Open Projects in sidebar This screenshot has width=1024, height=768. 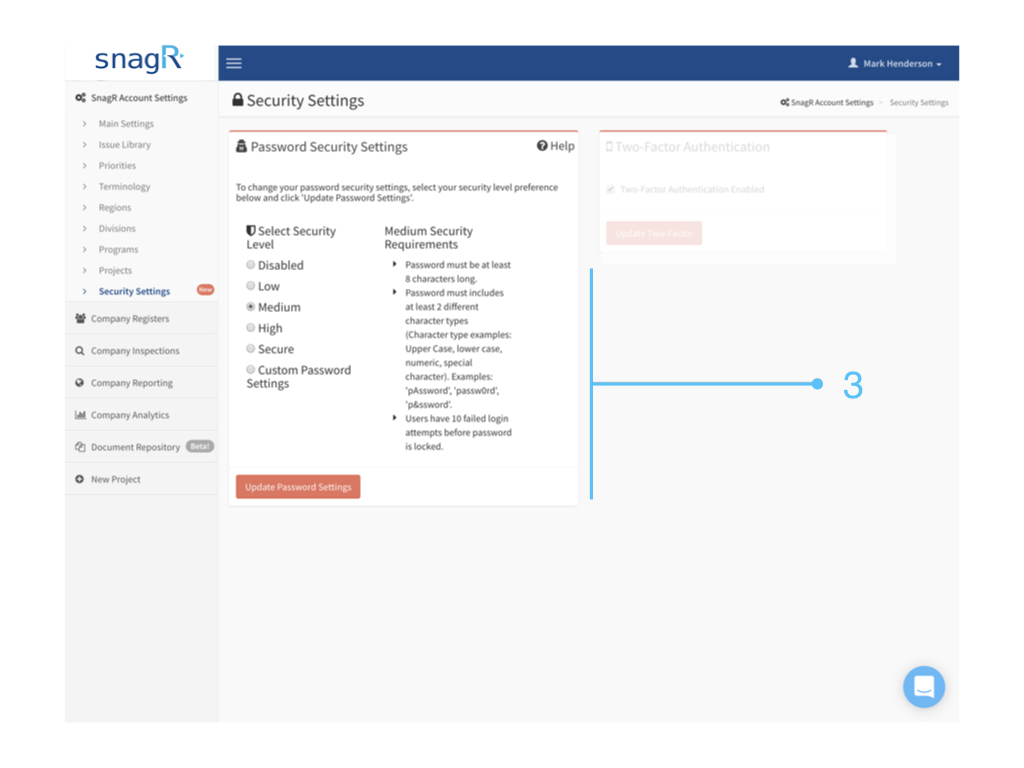[x=115, y=270]
